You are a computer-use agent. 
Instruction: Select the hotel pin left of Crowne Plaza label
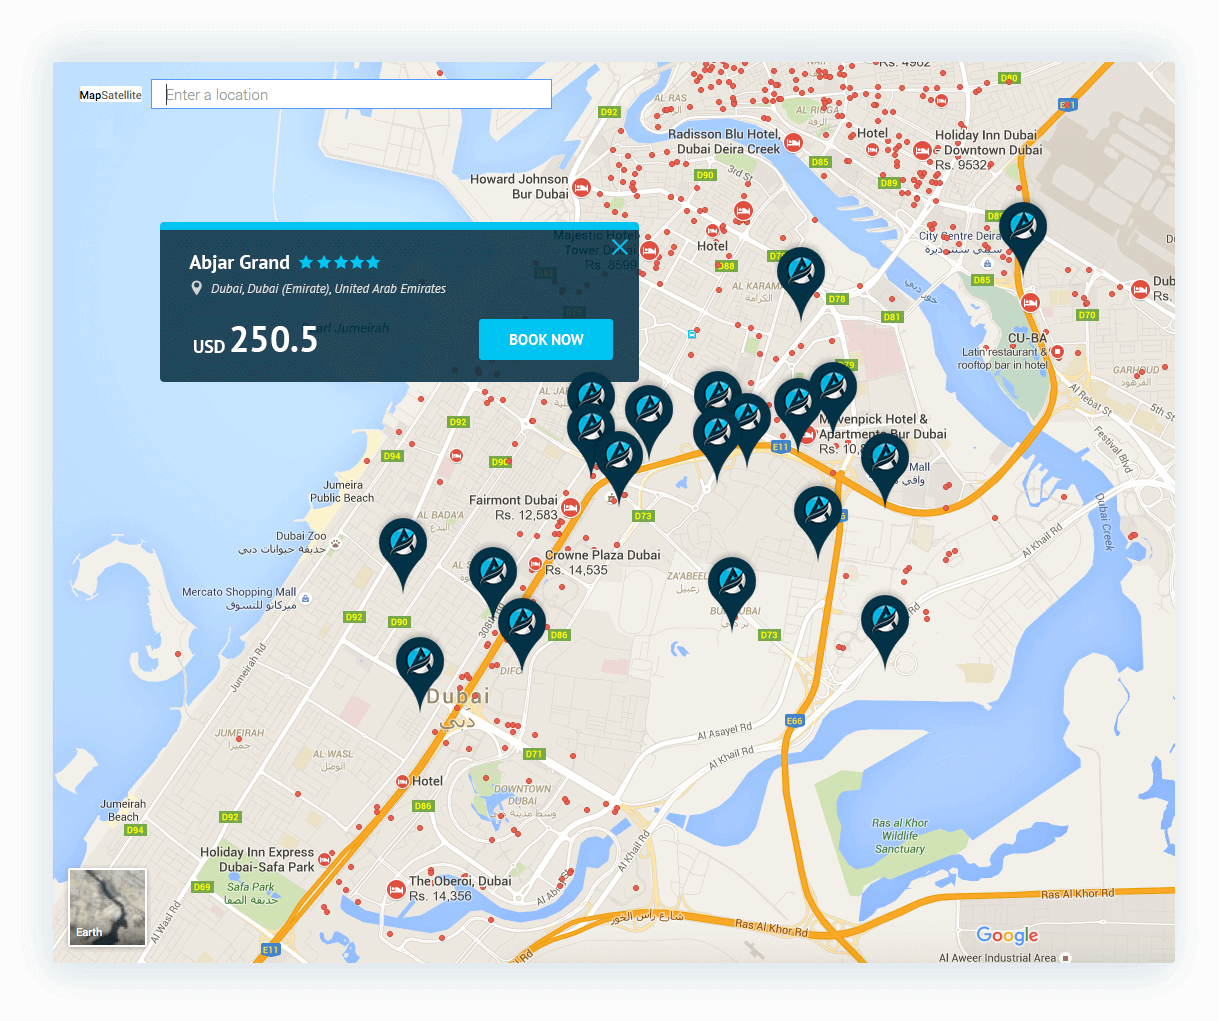(493, 581)
